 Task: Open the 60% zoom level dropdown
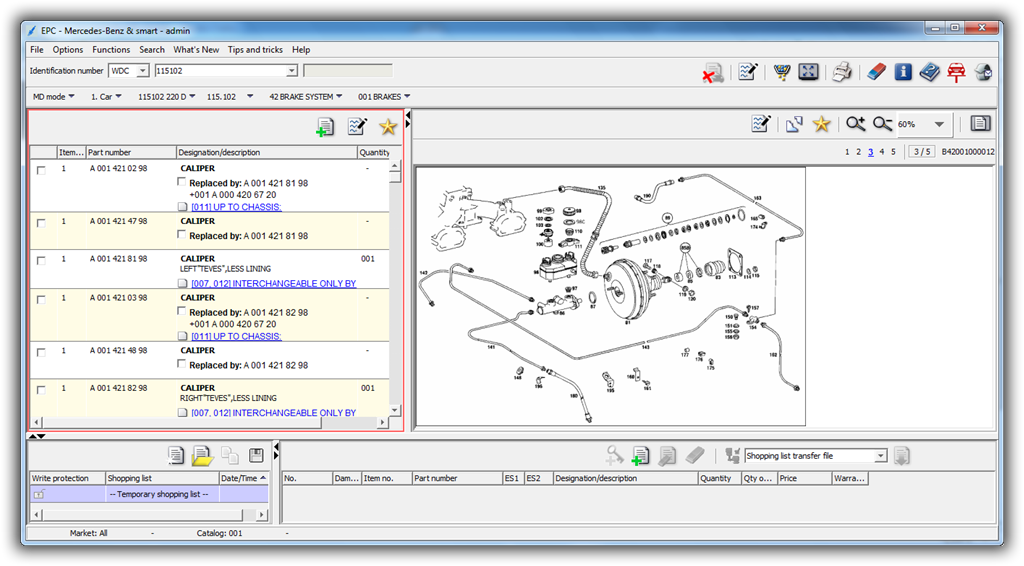coord(939,124)
